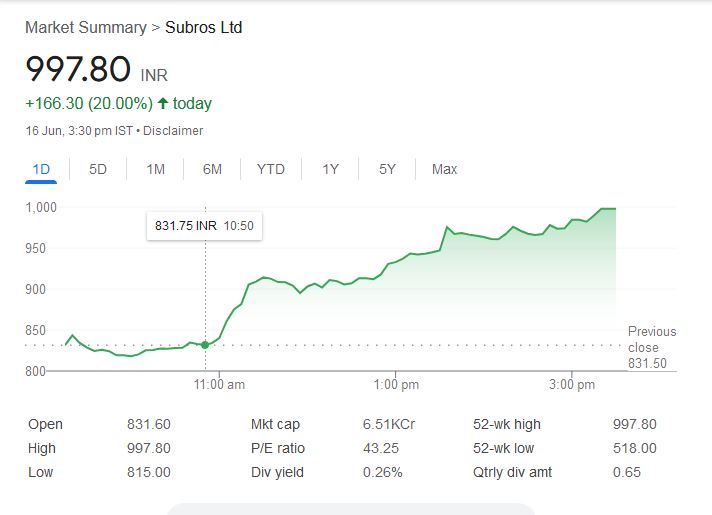This screenshot has height=515, width=712.
Task: Switch to the 5D tab
Action: coord(98,169)
